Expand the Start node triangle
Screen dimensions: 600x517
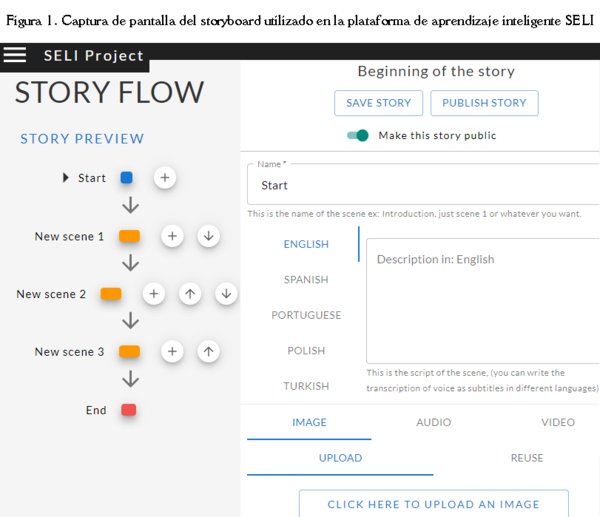pyautogui.click(x=66, y=178)
